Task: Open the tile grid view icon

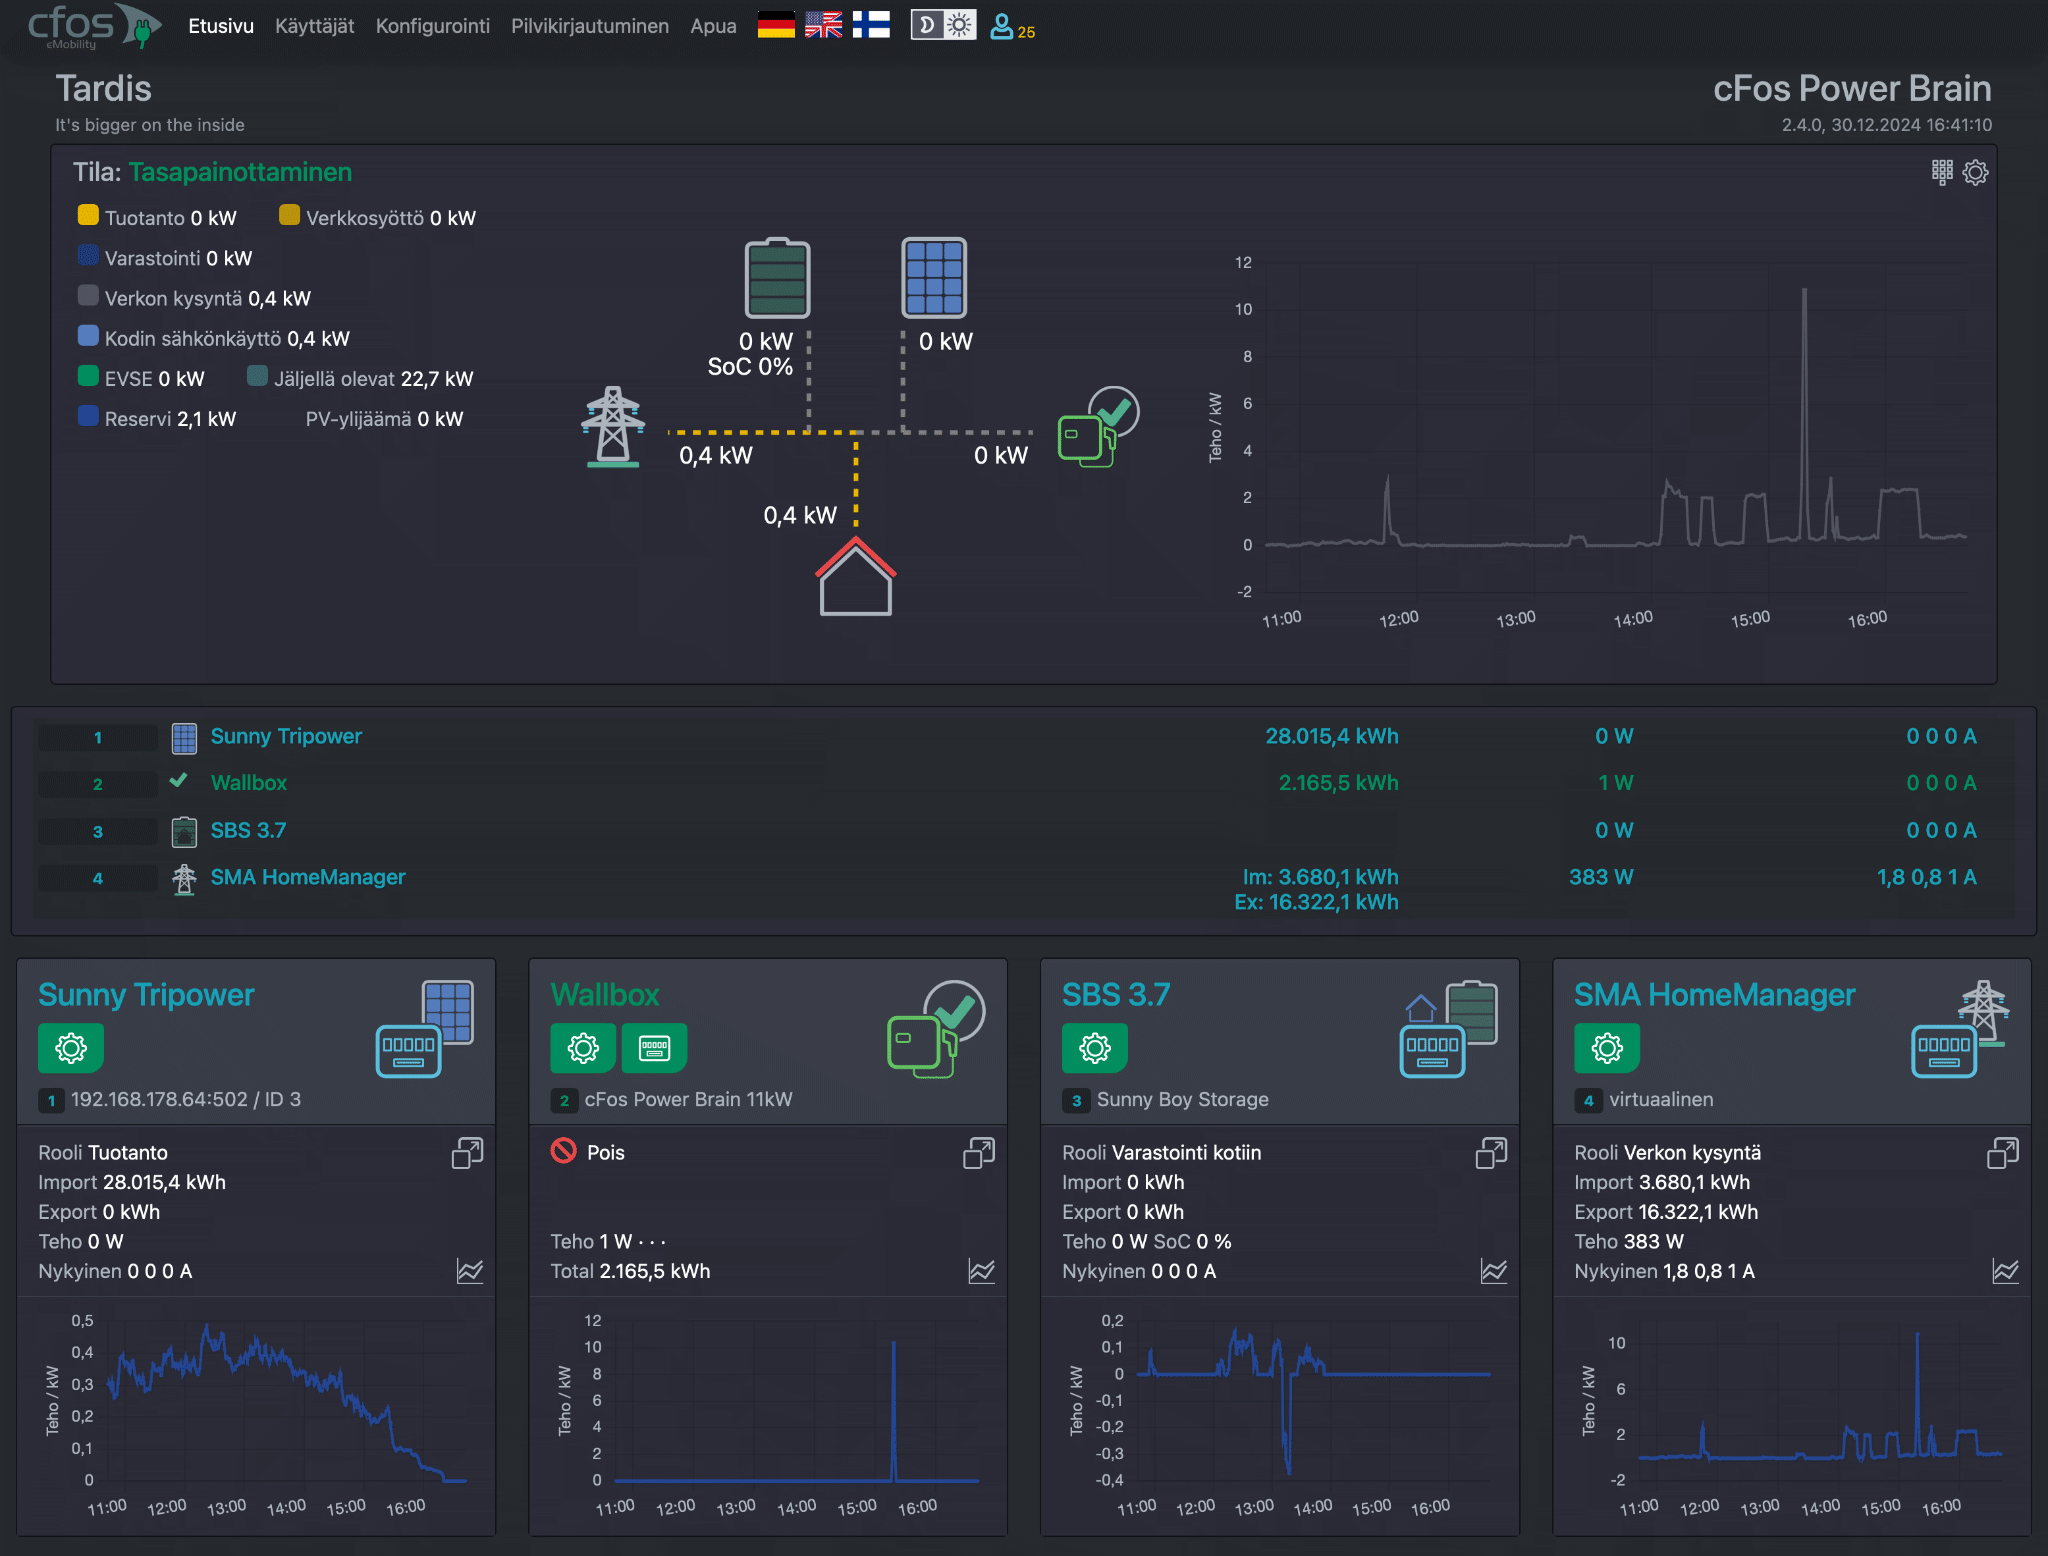Action: tap(1942, 172)
